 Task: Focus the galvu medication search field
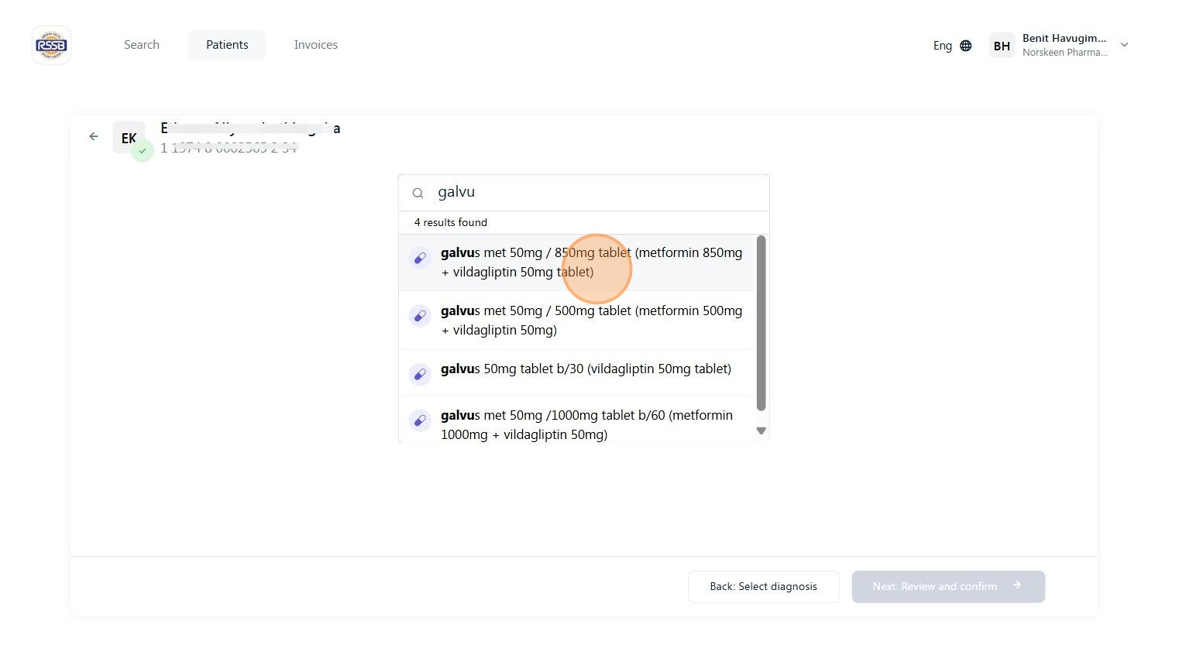point(584,193)
